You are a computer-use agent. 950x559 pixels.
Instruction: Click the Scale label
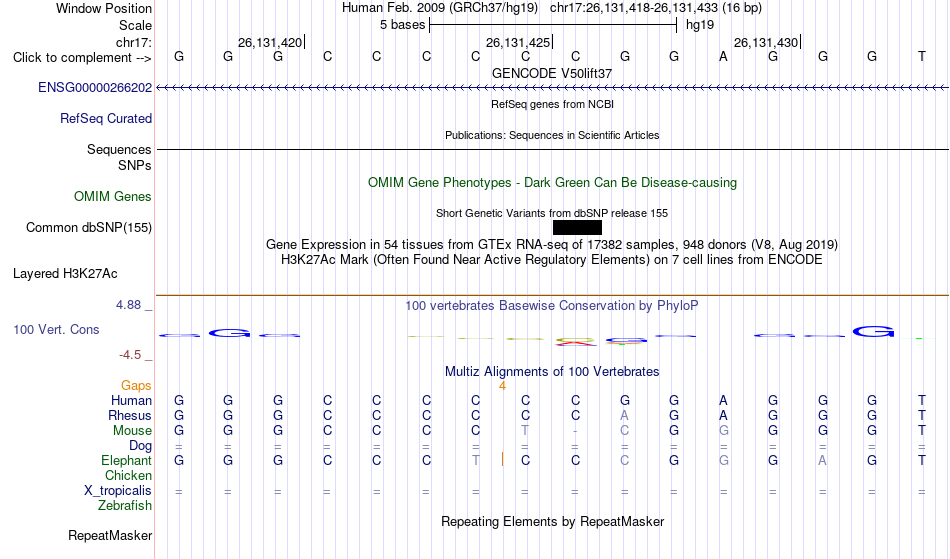(135, 25)
